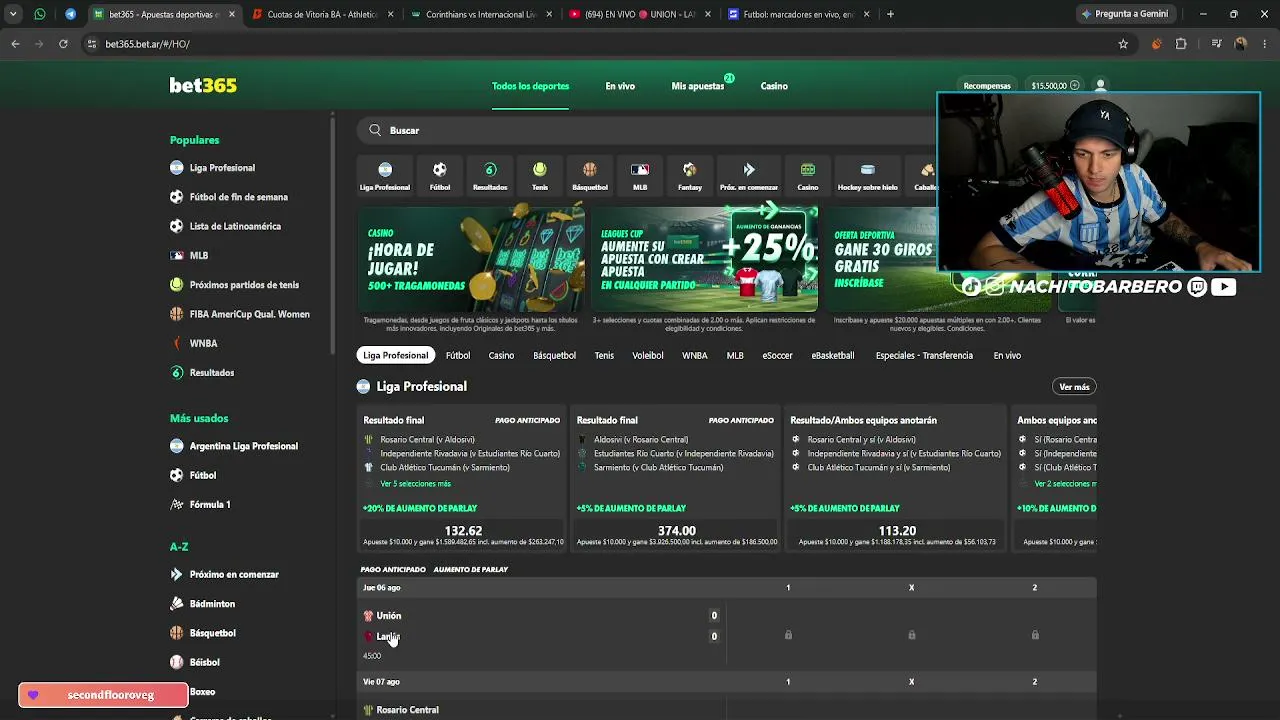Click the browser address bar URL
Screen dimensions: 1280x720
click(147, 44)
